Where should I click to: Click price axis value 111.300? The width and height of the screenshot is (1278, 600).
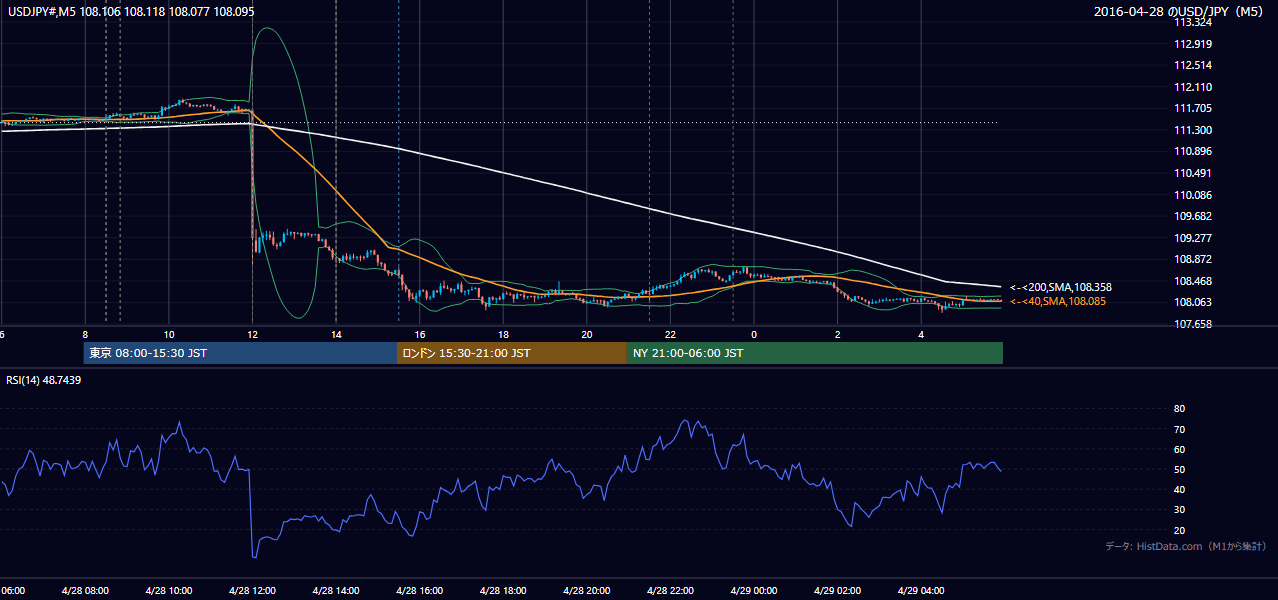click(x=1193, y=130)
